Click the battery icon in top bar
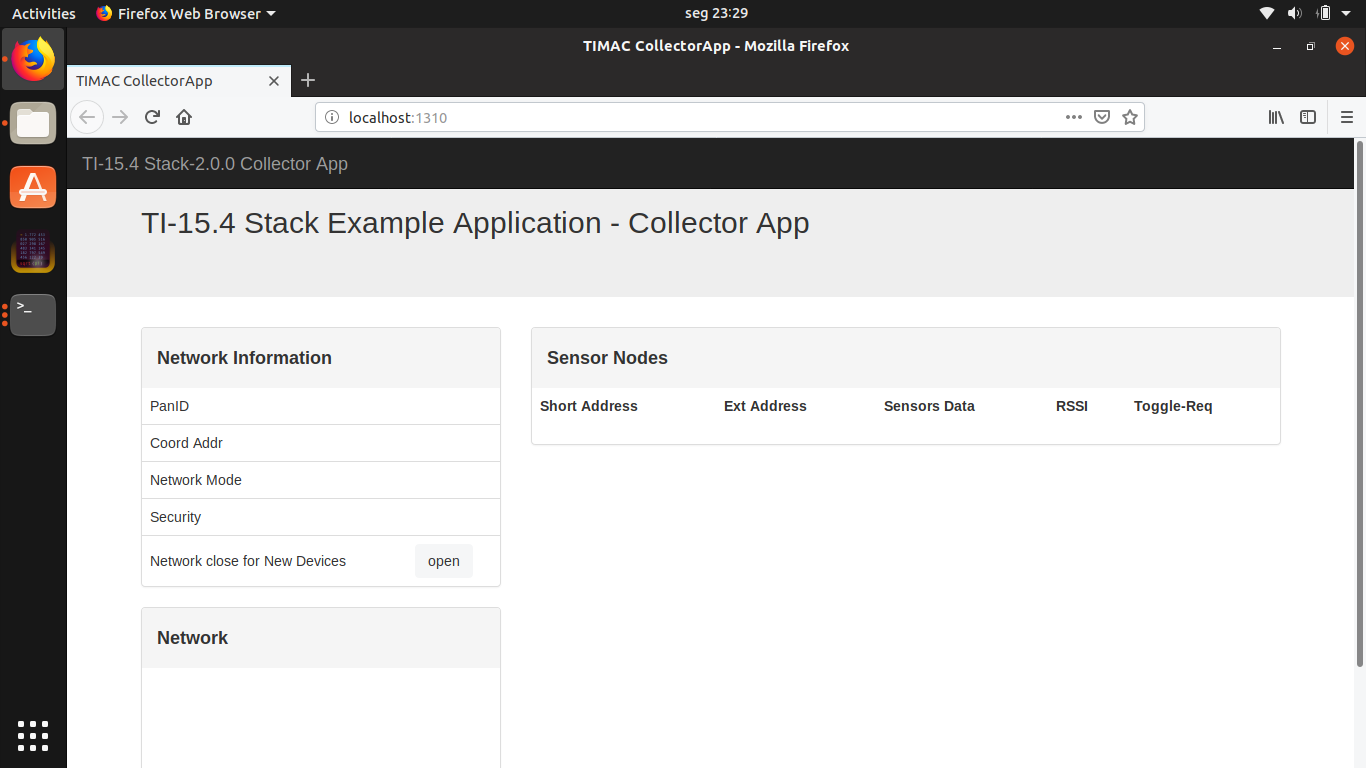 click(x=1324, y=13)
